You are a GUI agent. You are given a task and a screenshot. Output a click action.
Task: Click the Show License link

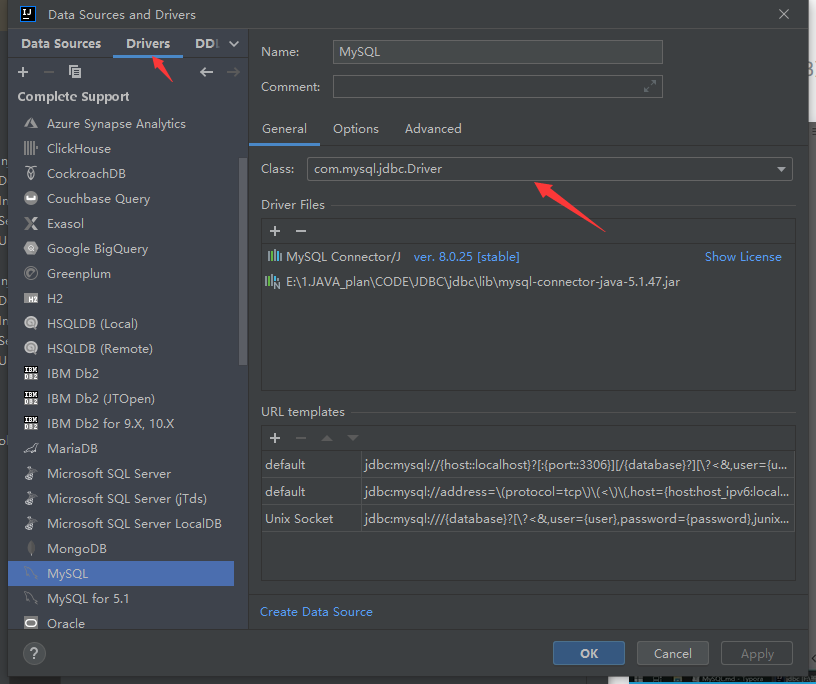[743, 257]
